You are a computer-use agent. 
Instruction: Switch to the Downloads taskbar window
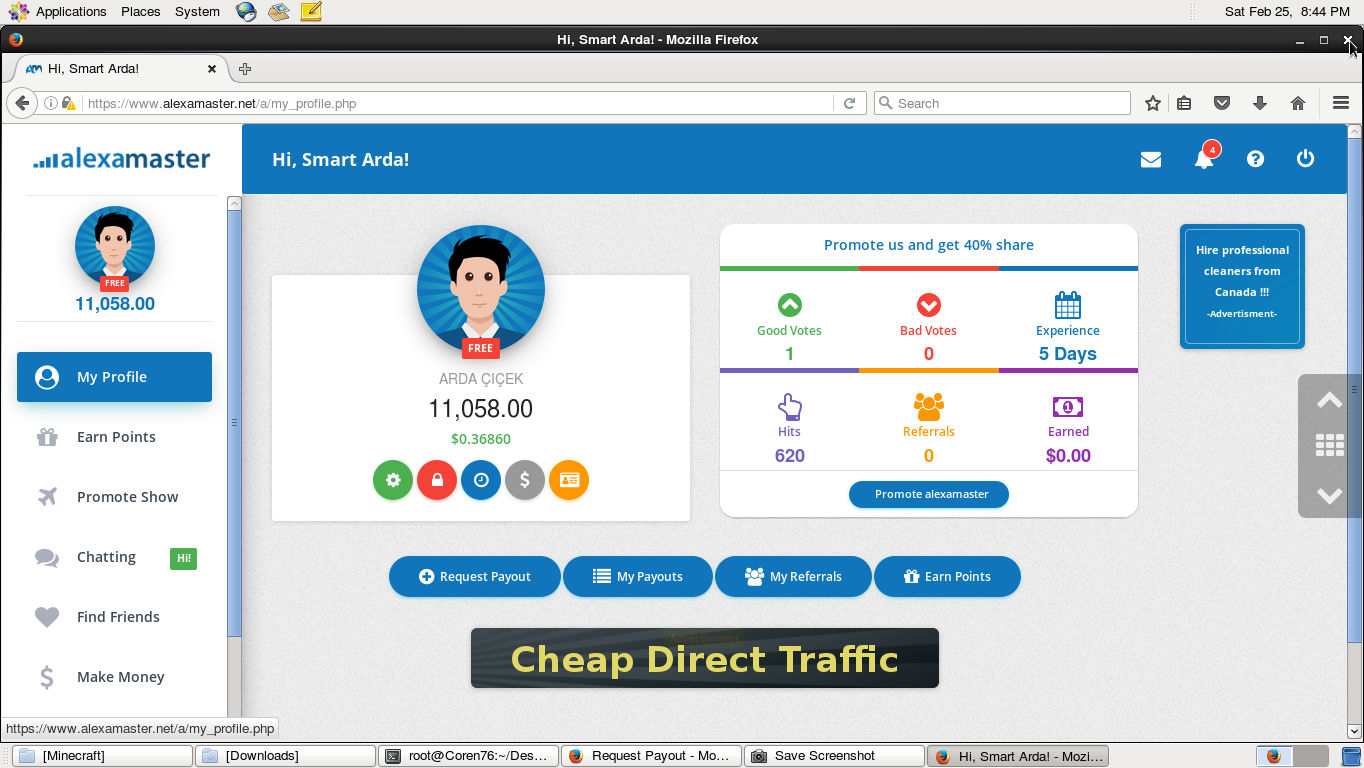coord(284,756)
